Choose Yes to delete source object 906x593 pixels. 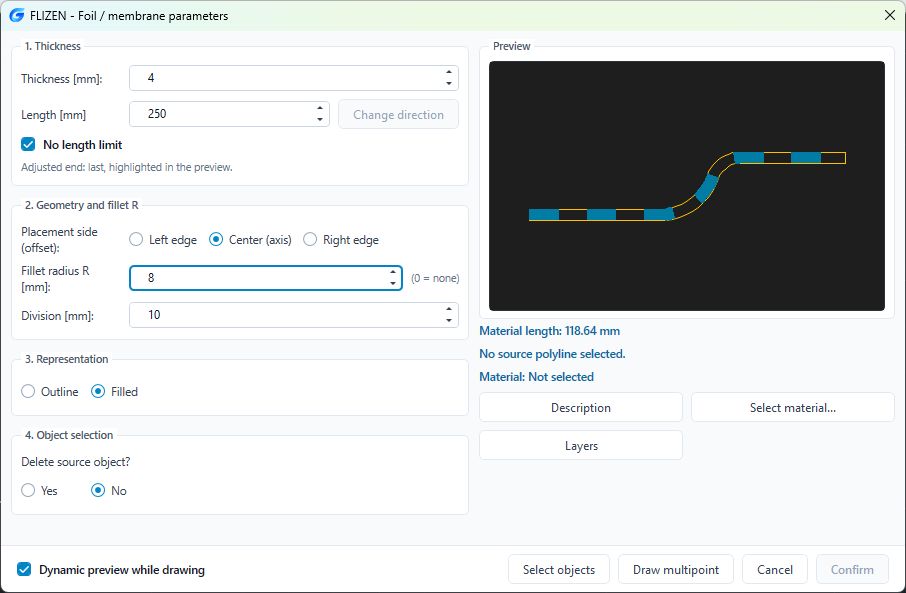(28, 490)
